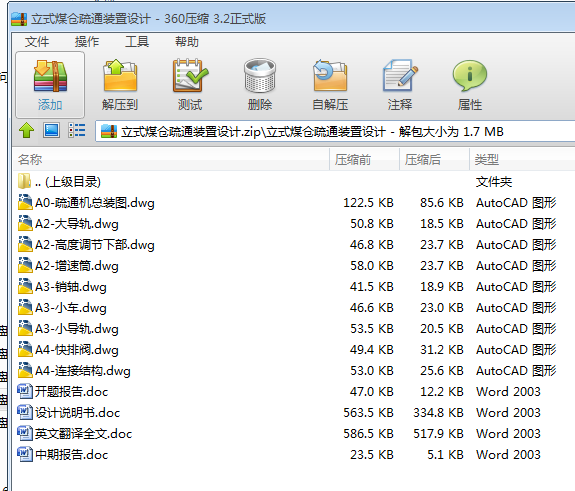Click icon of A2-高度调节下部.dwg
Screen dimensions: 575x491
pyautogui.click(x=25, y=244)
